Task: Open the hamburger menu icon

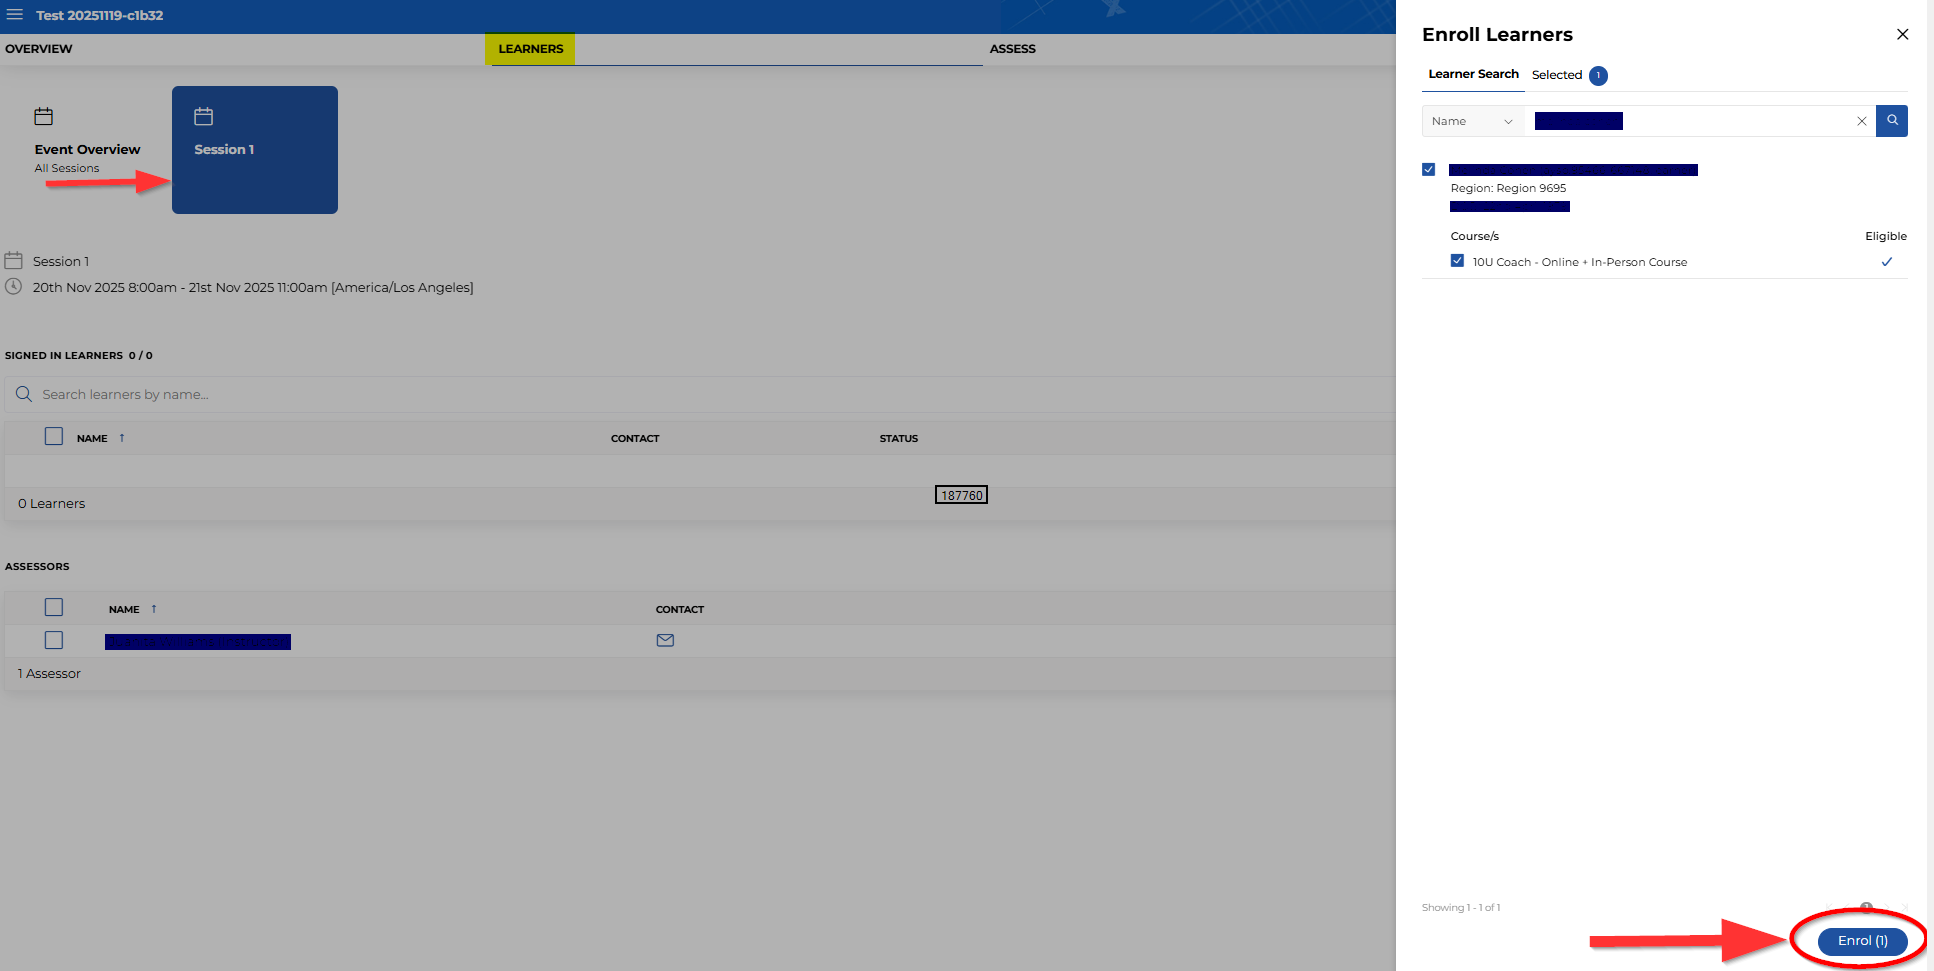Action: [x=15, y=15]
